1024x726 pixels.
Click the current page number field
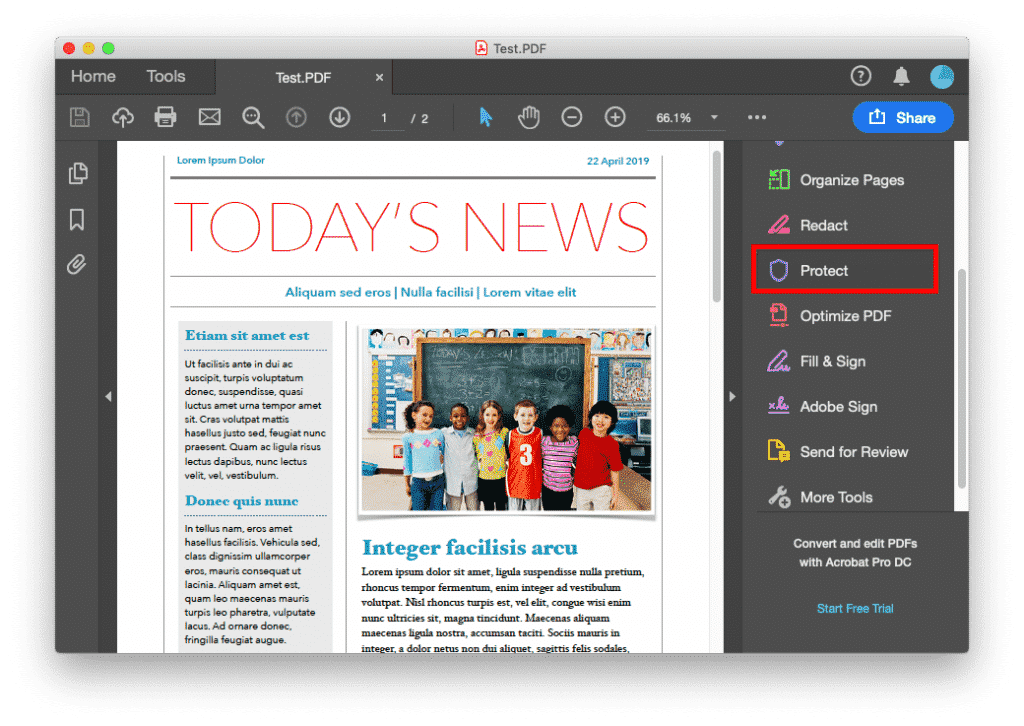385,118
